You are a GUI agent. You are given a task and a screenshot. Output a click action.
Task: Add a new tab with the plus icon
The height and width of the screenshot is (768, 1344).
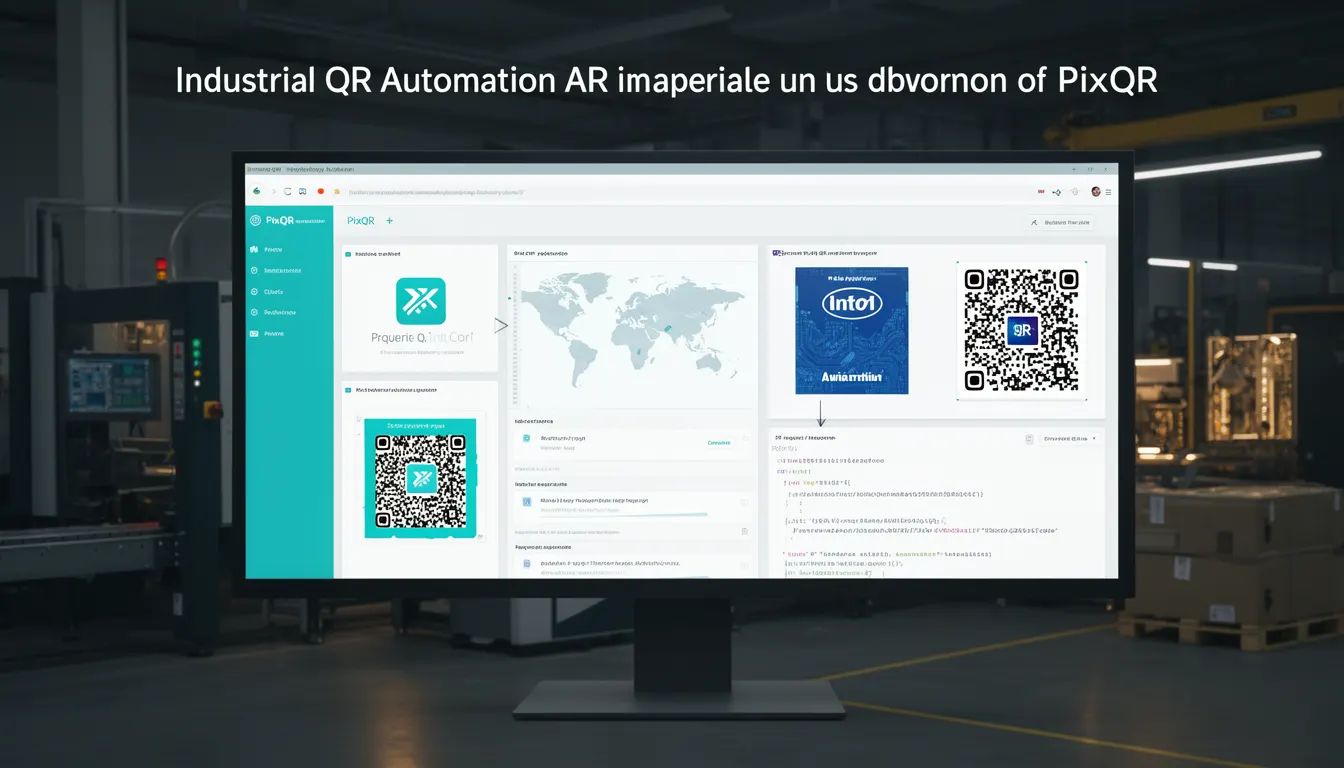pos(389,220)
